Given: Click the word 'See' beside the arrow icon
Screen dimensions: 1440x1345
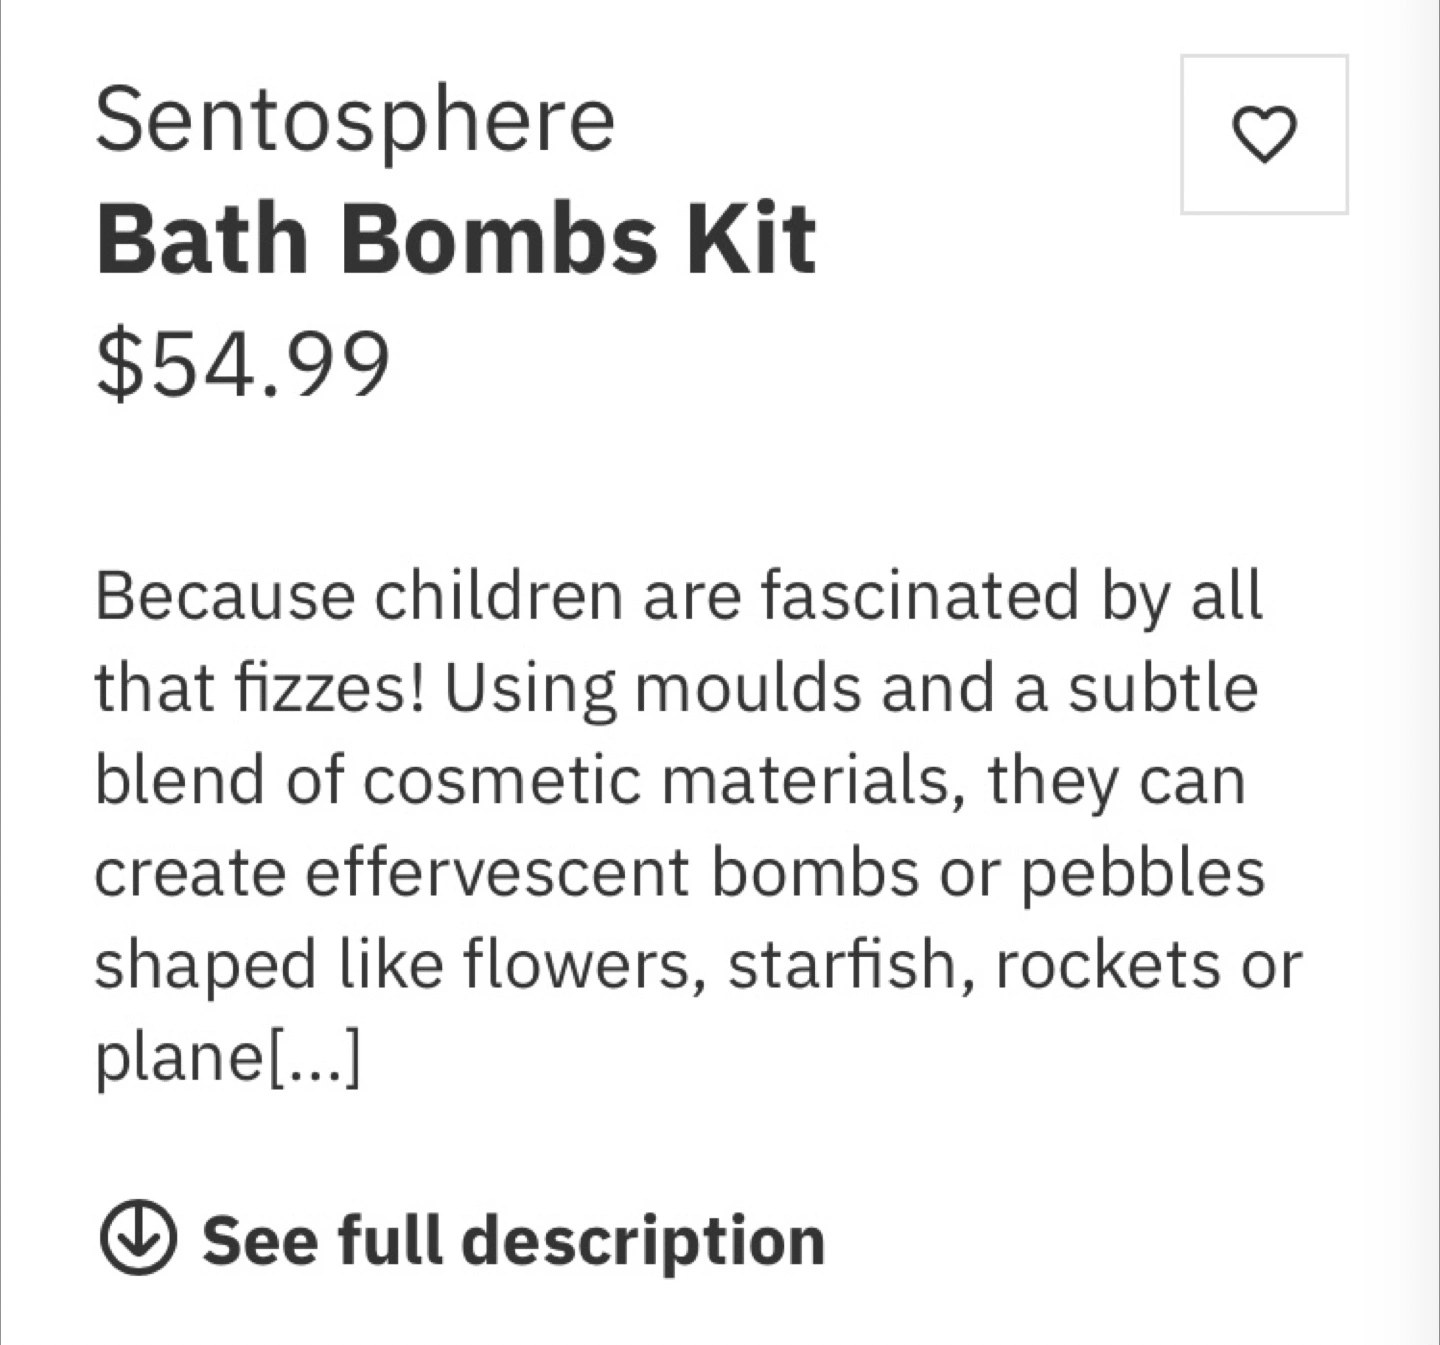Looking at the screenshot, I should 260,1240.
